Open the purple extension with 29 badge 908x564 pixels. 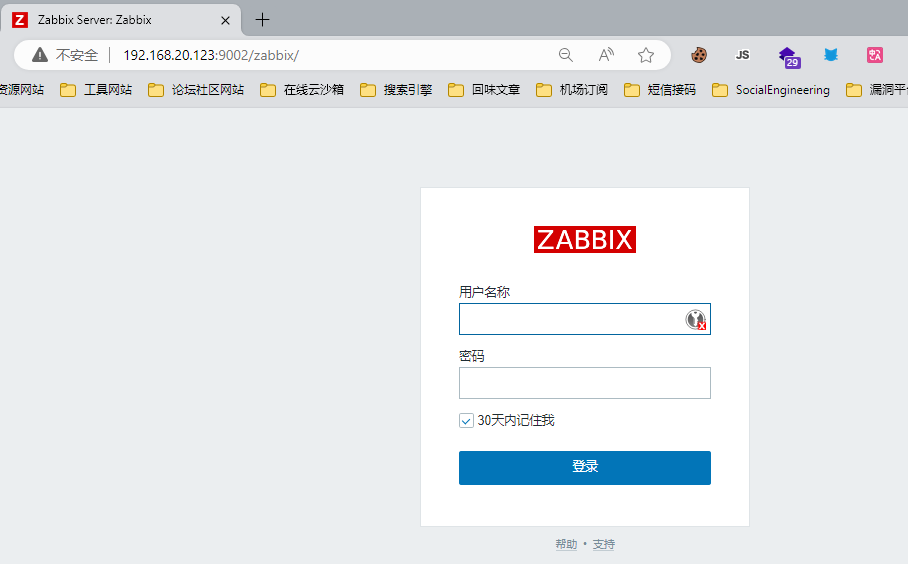pos(789,57)
